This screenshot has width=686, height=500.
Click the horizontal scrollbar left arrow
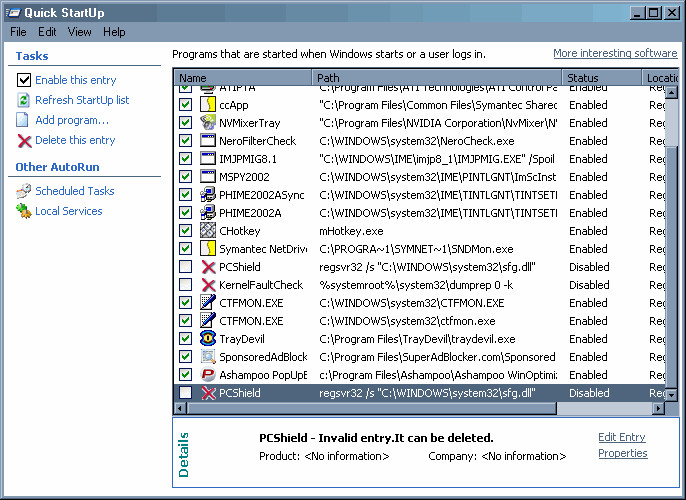(180, 409)
